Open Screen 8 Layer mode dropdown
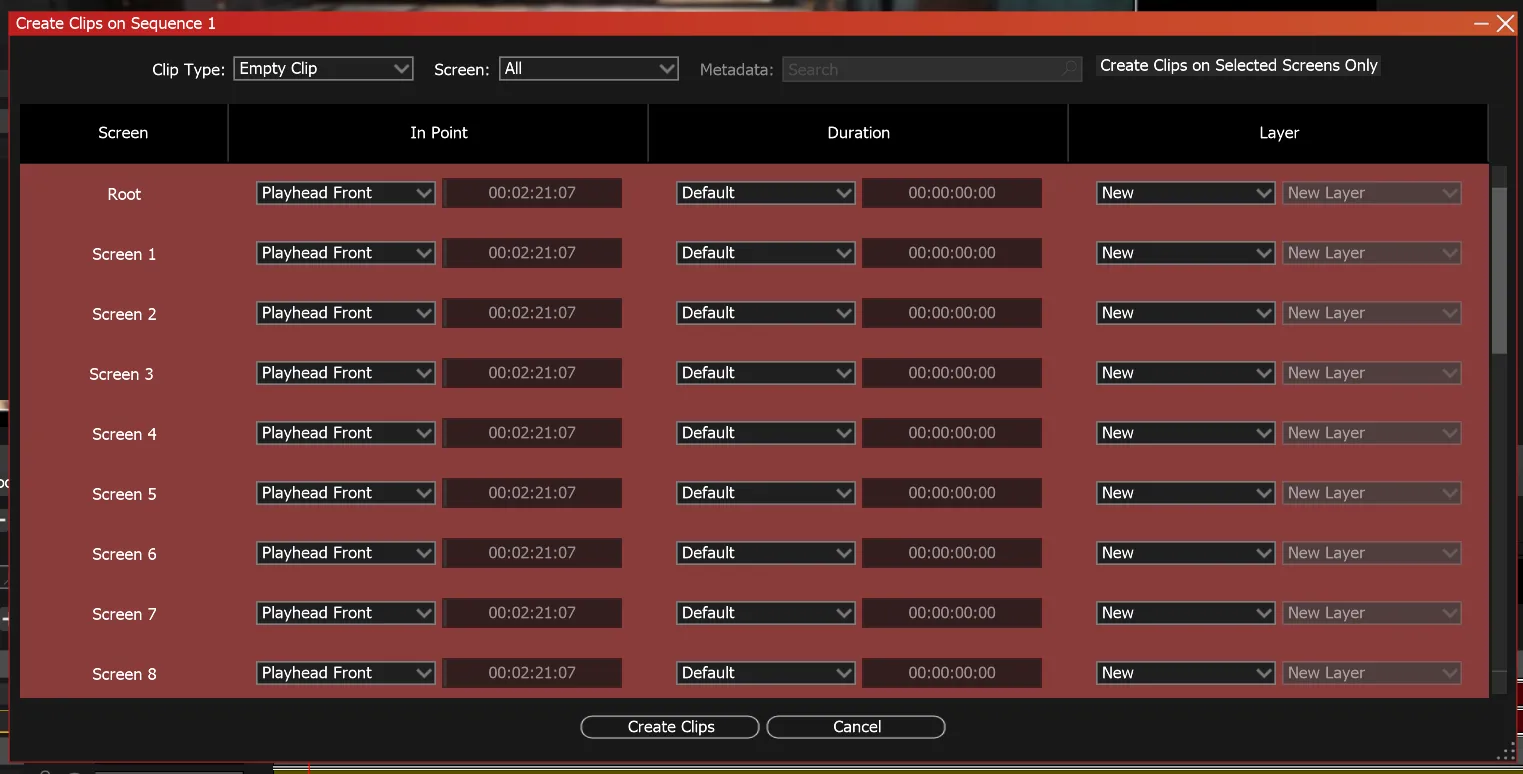 tap(1186, 673)
